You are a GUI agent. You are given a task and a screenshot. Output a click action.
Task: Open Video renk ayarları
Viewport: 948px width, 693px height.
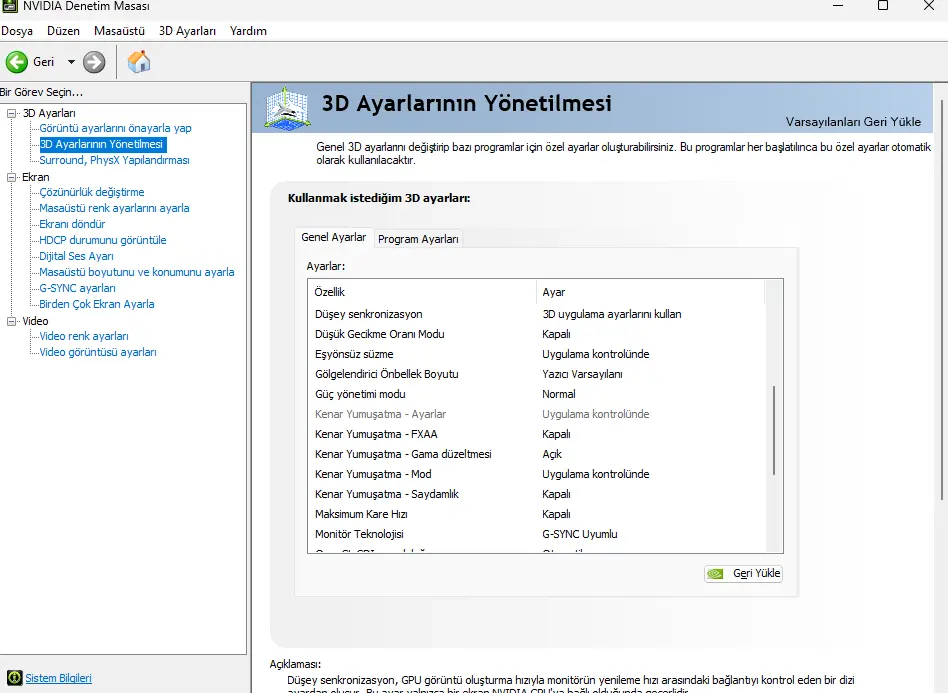(83, 336)
